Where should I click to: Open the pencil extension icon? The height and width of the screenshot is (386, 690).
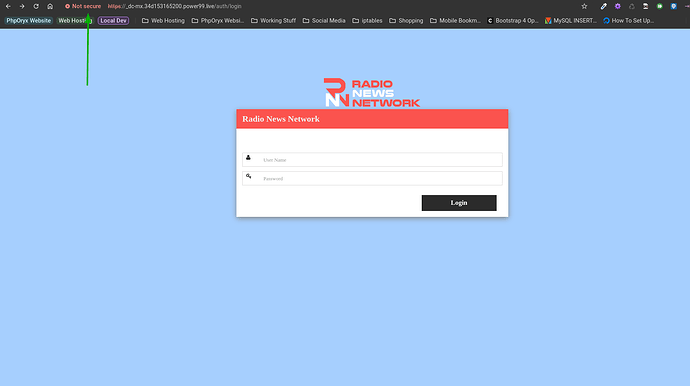[603, 6]
